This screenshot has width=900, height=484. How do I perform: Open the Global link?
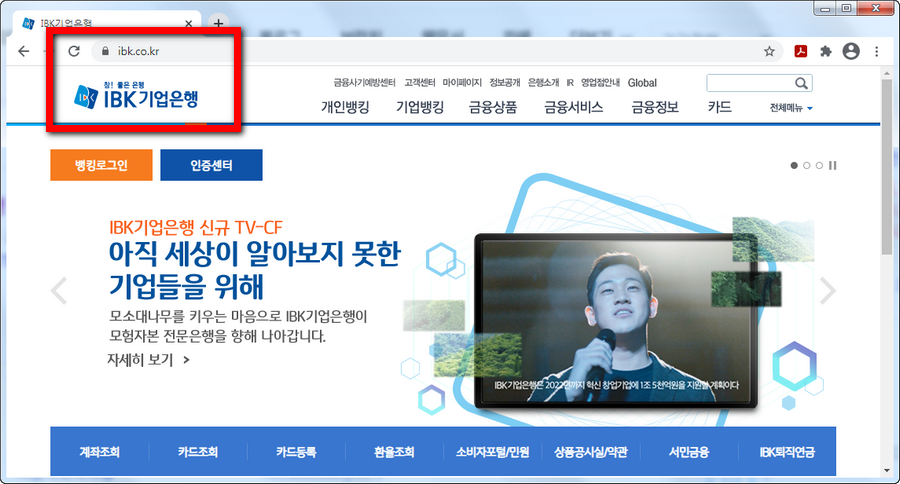click(x=642, y=83)
